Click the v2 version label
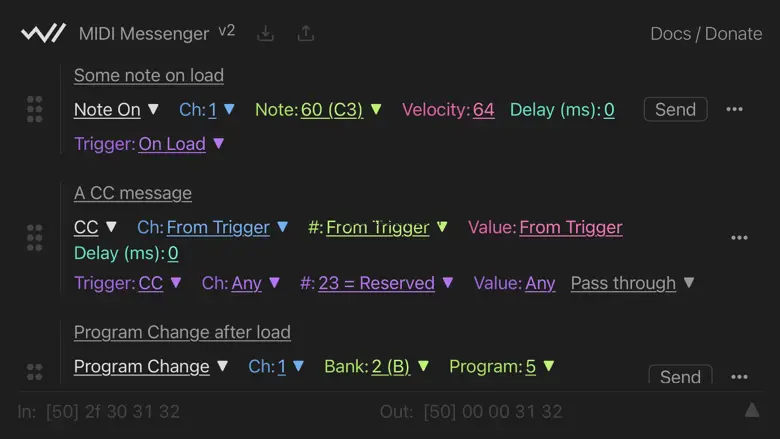The image size is (780, 439). [x=227, y=30]
